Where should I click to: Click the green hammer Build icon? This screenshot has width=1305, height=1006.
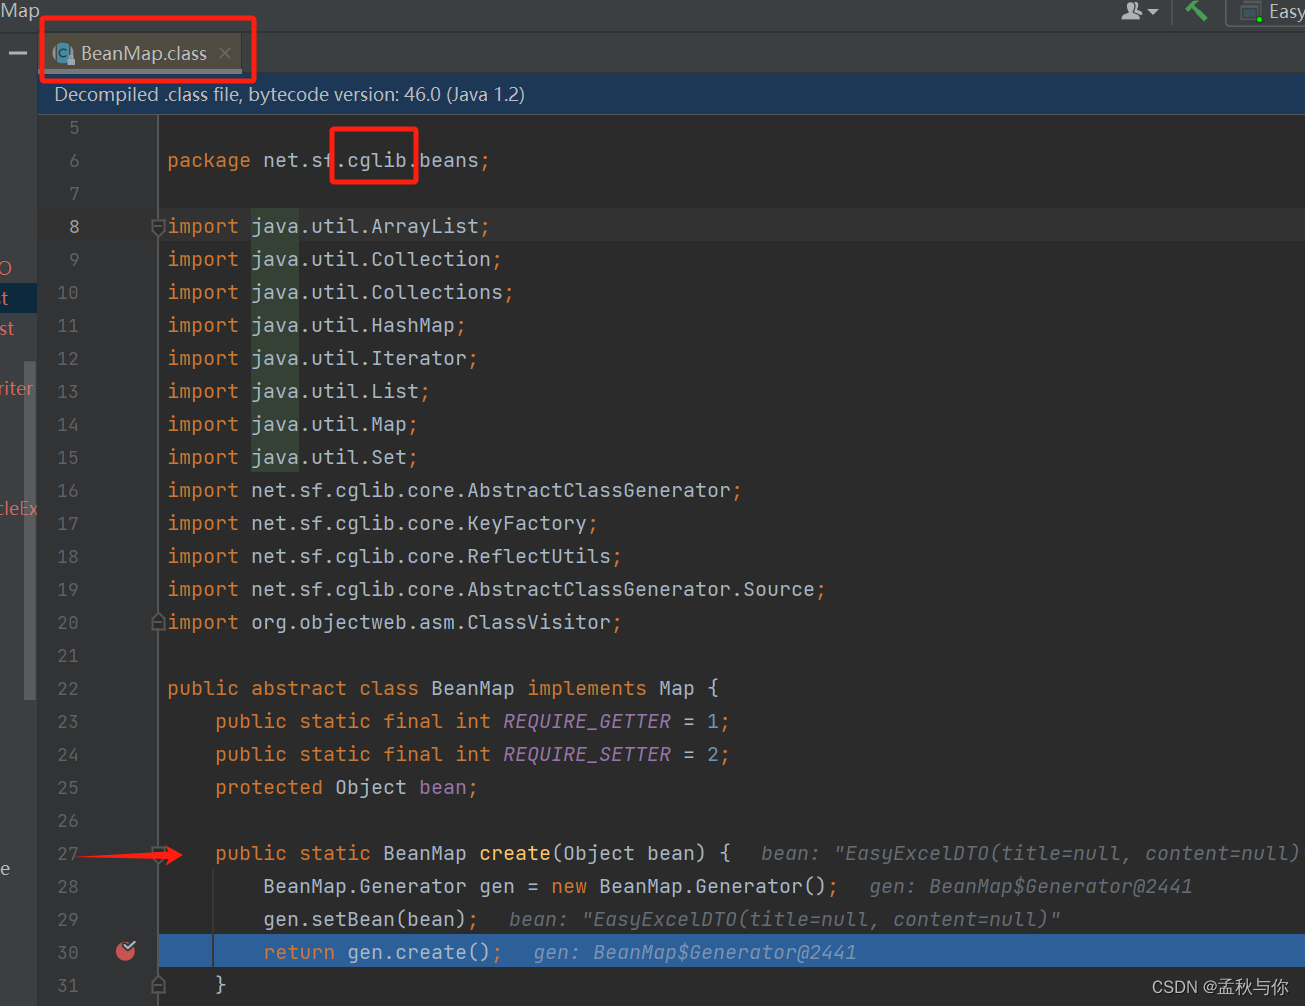coord(1196,11)
